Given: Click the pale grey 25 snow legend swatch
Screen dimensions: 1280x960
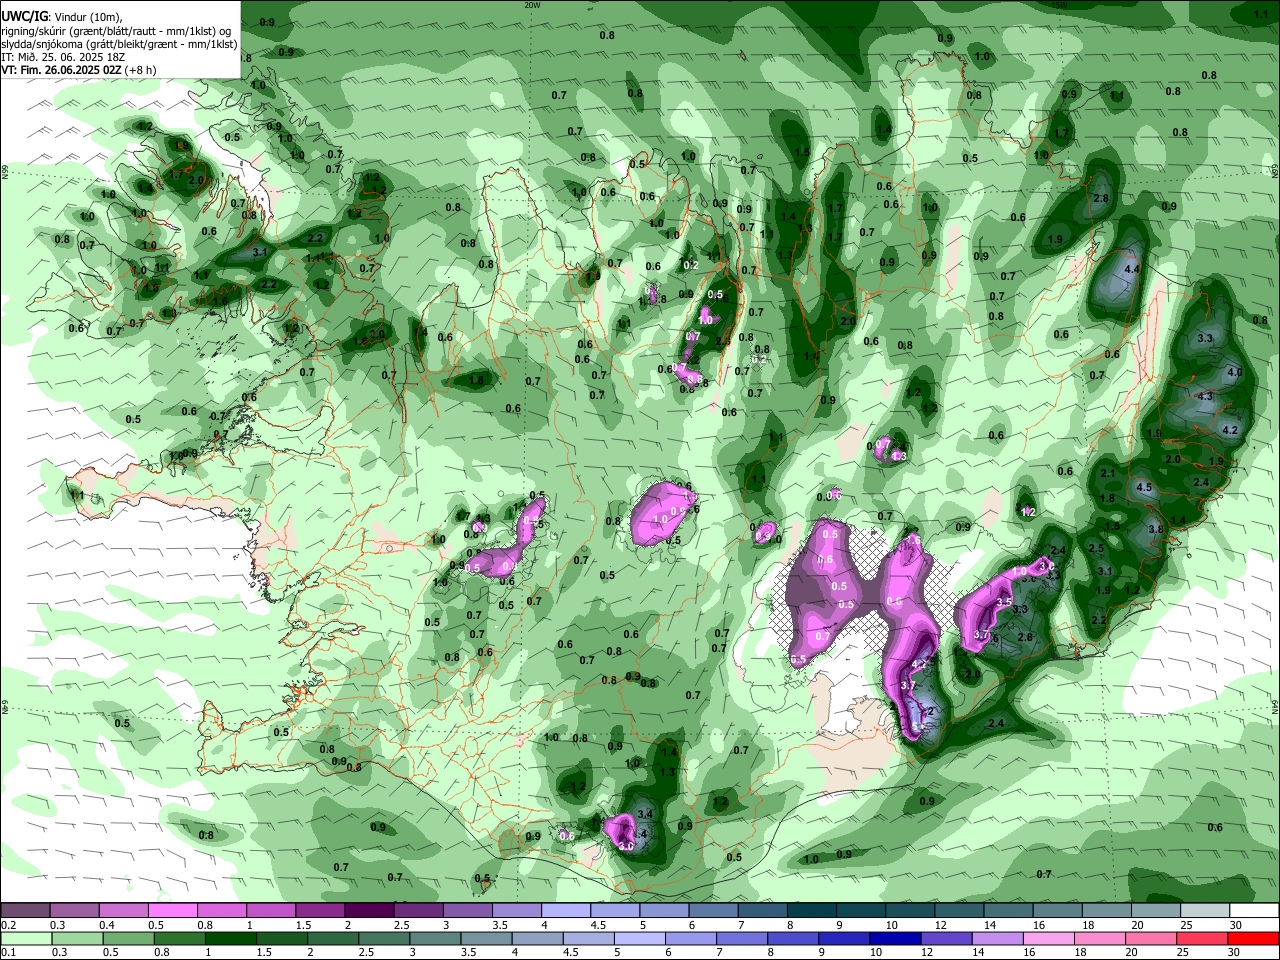Looking at the screenshot, I should click(1205, 911).
